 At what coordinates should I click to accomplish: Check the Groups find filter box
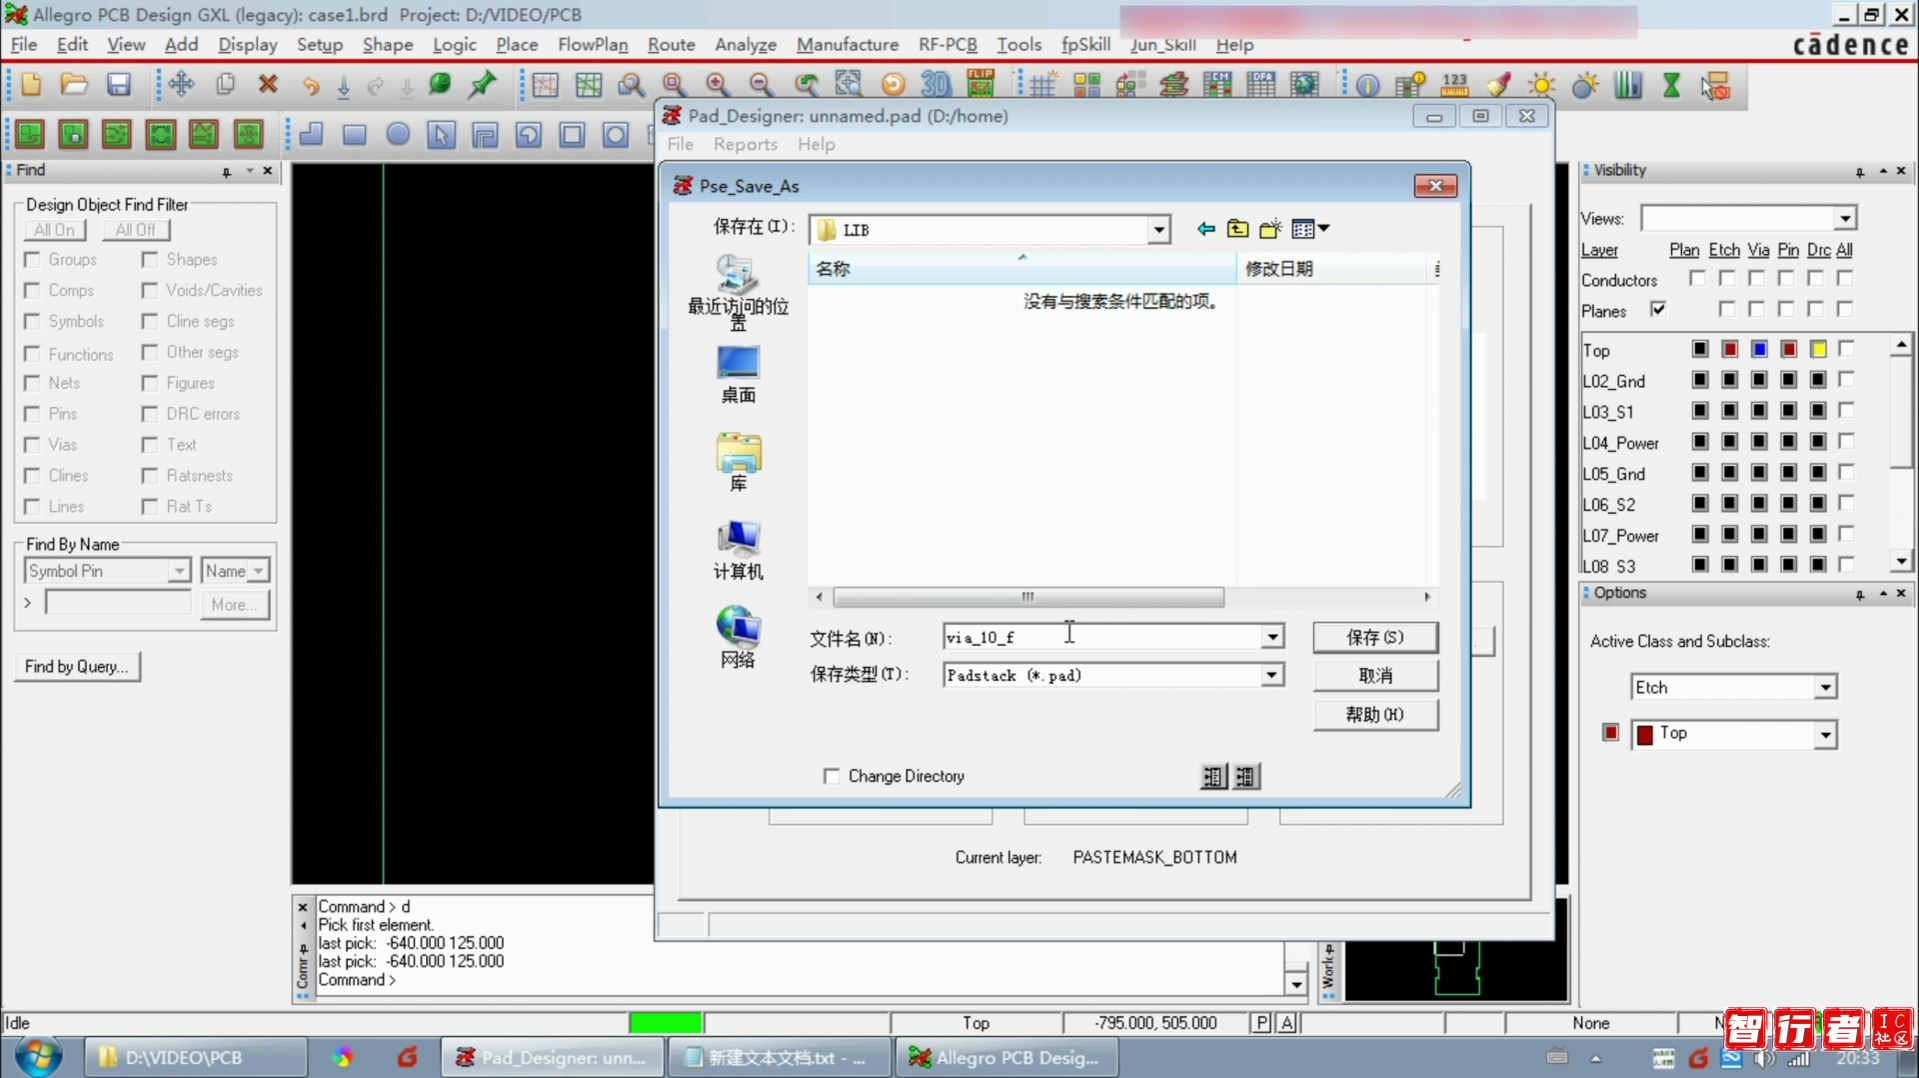tap(32, 260)
